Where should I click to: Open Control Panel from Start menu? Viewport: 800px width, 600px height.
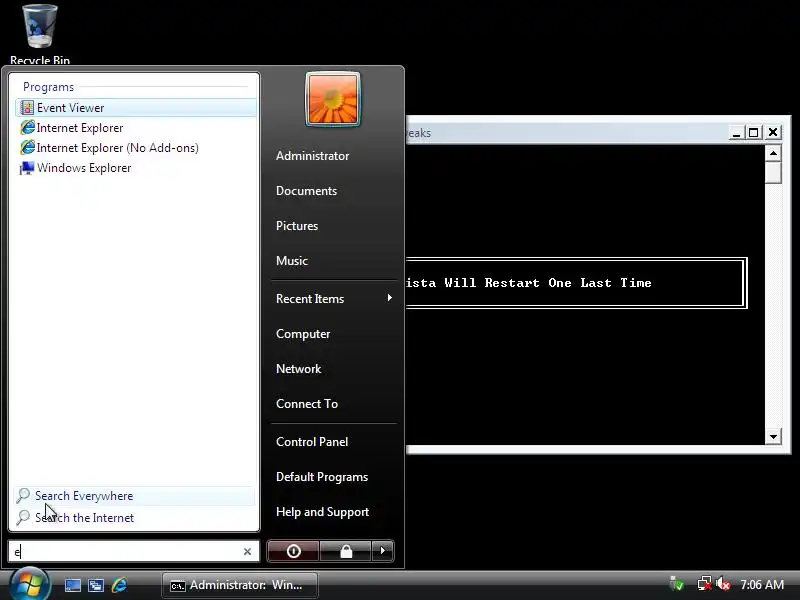(312, 442)
